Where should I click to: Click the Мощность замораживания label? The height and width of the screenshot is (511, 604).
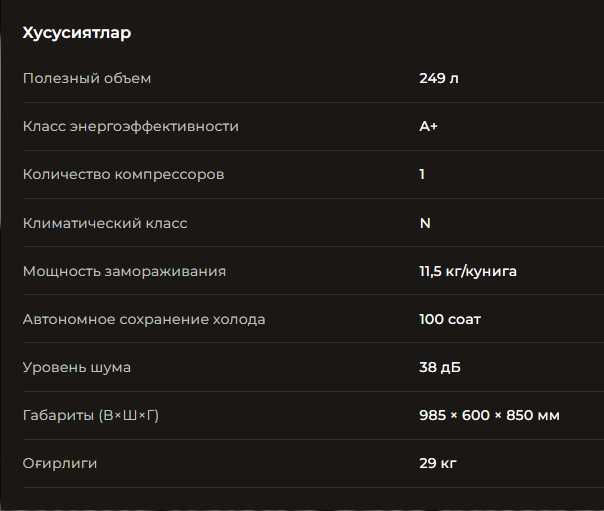point(124,271)
